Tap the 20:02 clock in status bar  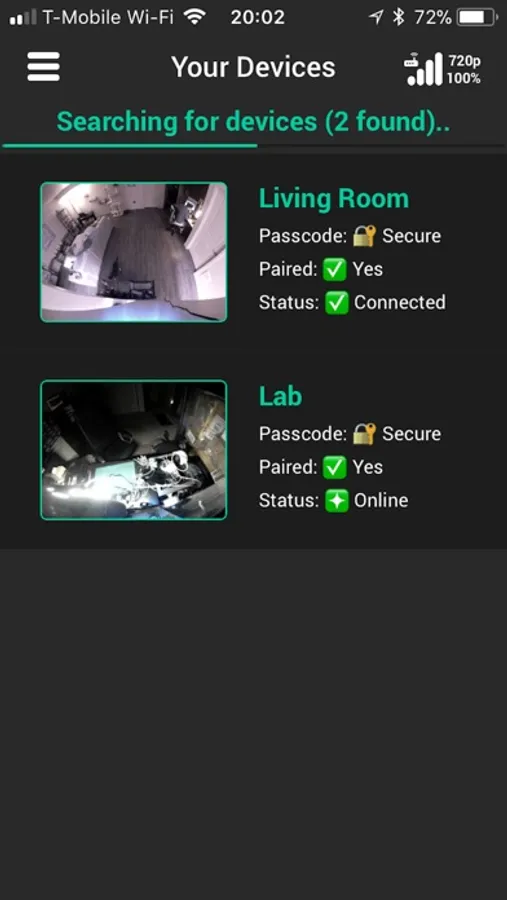click(x=258, y=17)
